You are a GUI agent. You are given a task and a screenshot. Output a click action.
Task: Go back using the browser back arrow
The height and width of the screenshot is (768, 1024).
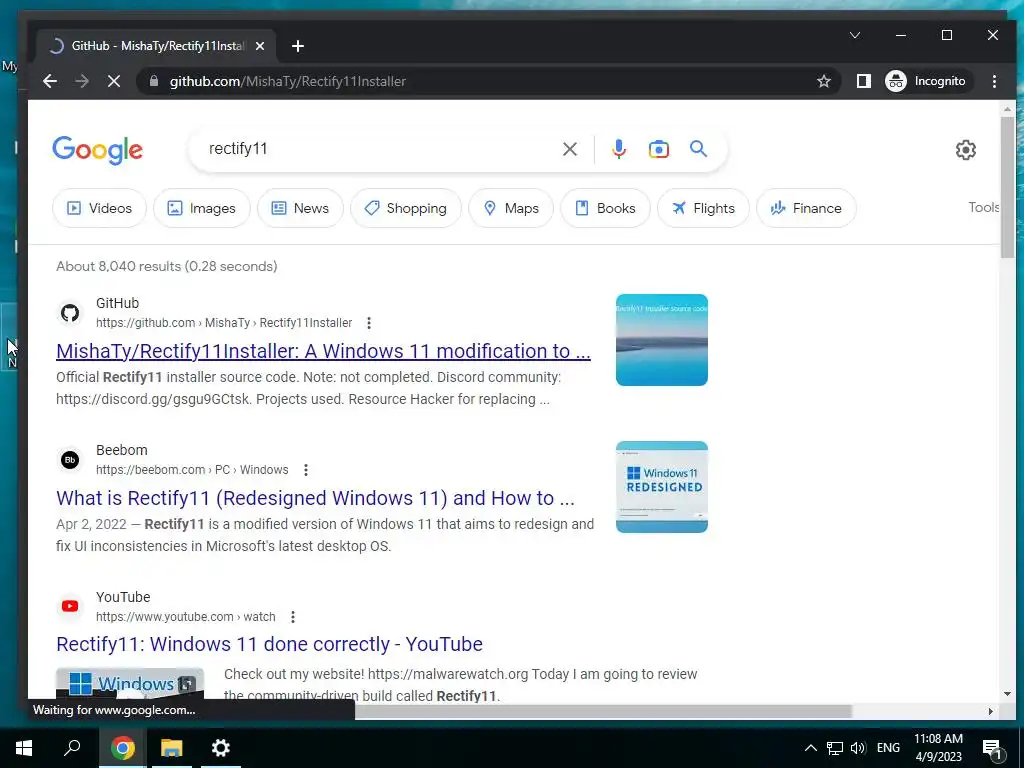pyautogui.click(x=50, y=81)
